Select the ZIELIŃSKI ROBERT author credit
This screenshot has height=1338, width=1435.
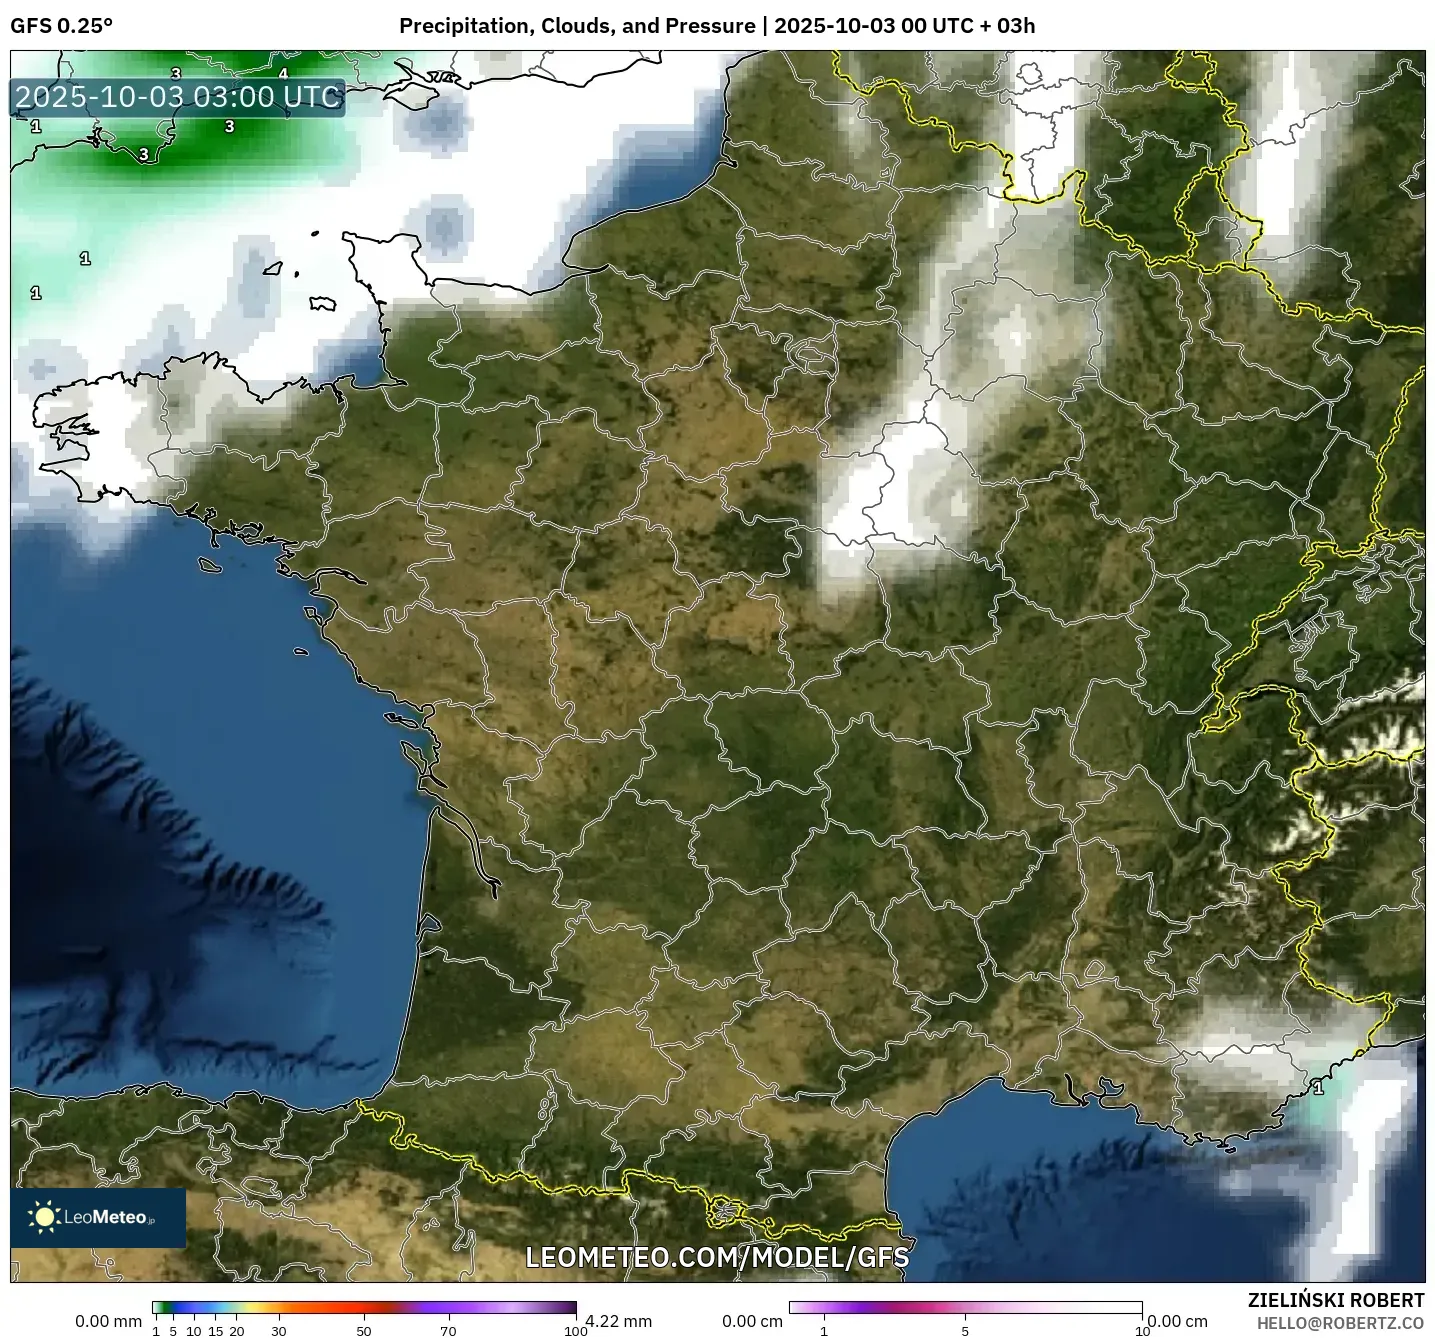1335,1300
